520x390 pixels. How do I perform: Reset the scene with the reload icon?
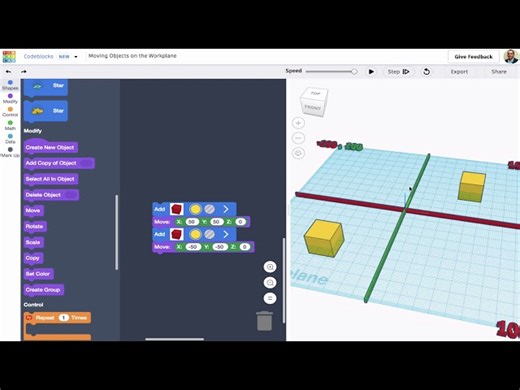pyautogui.click(x=426, y=72)
